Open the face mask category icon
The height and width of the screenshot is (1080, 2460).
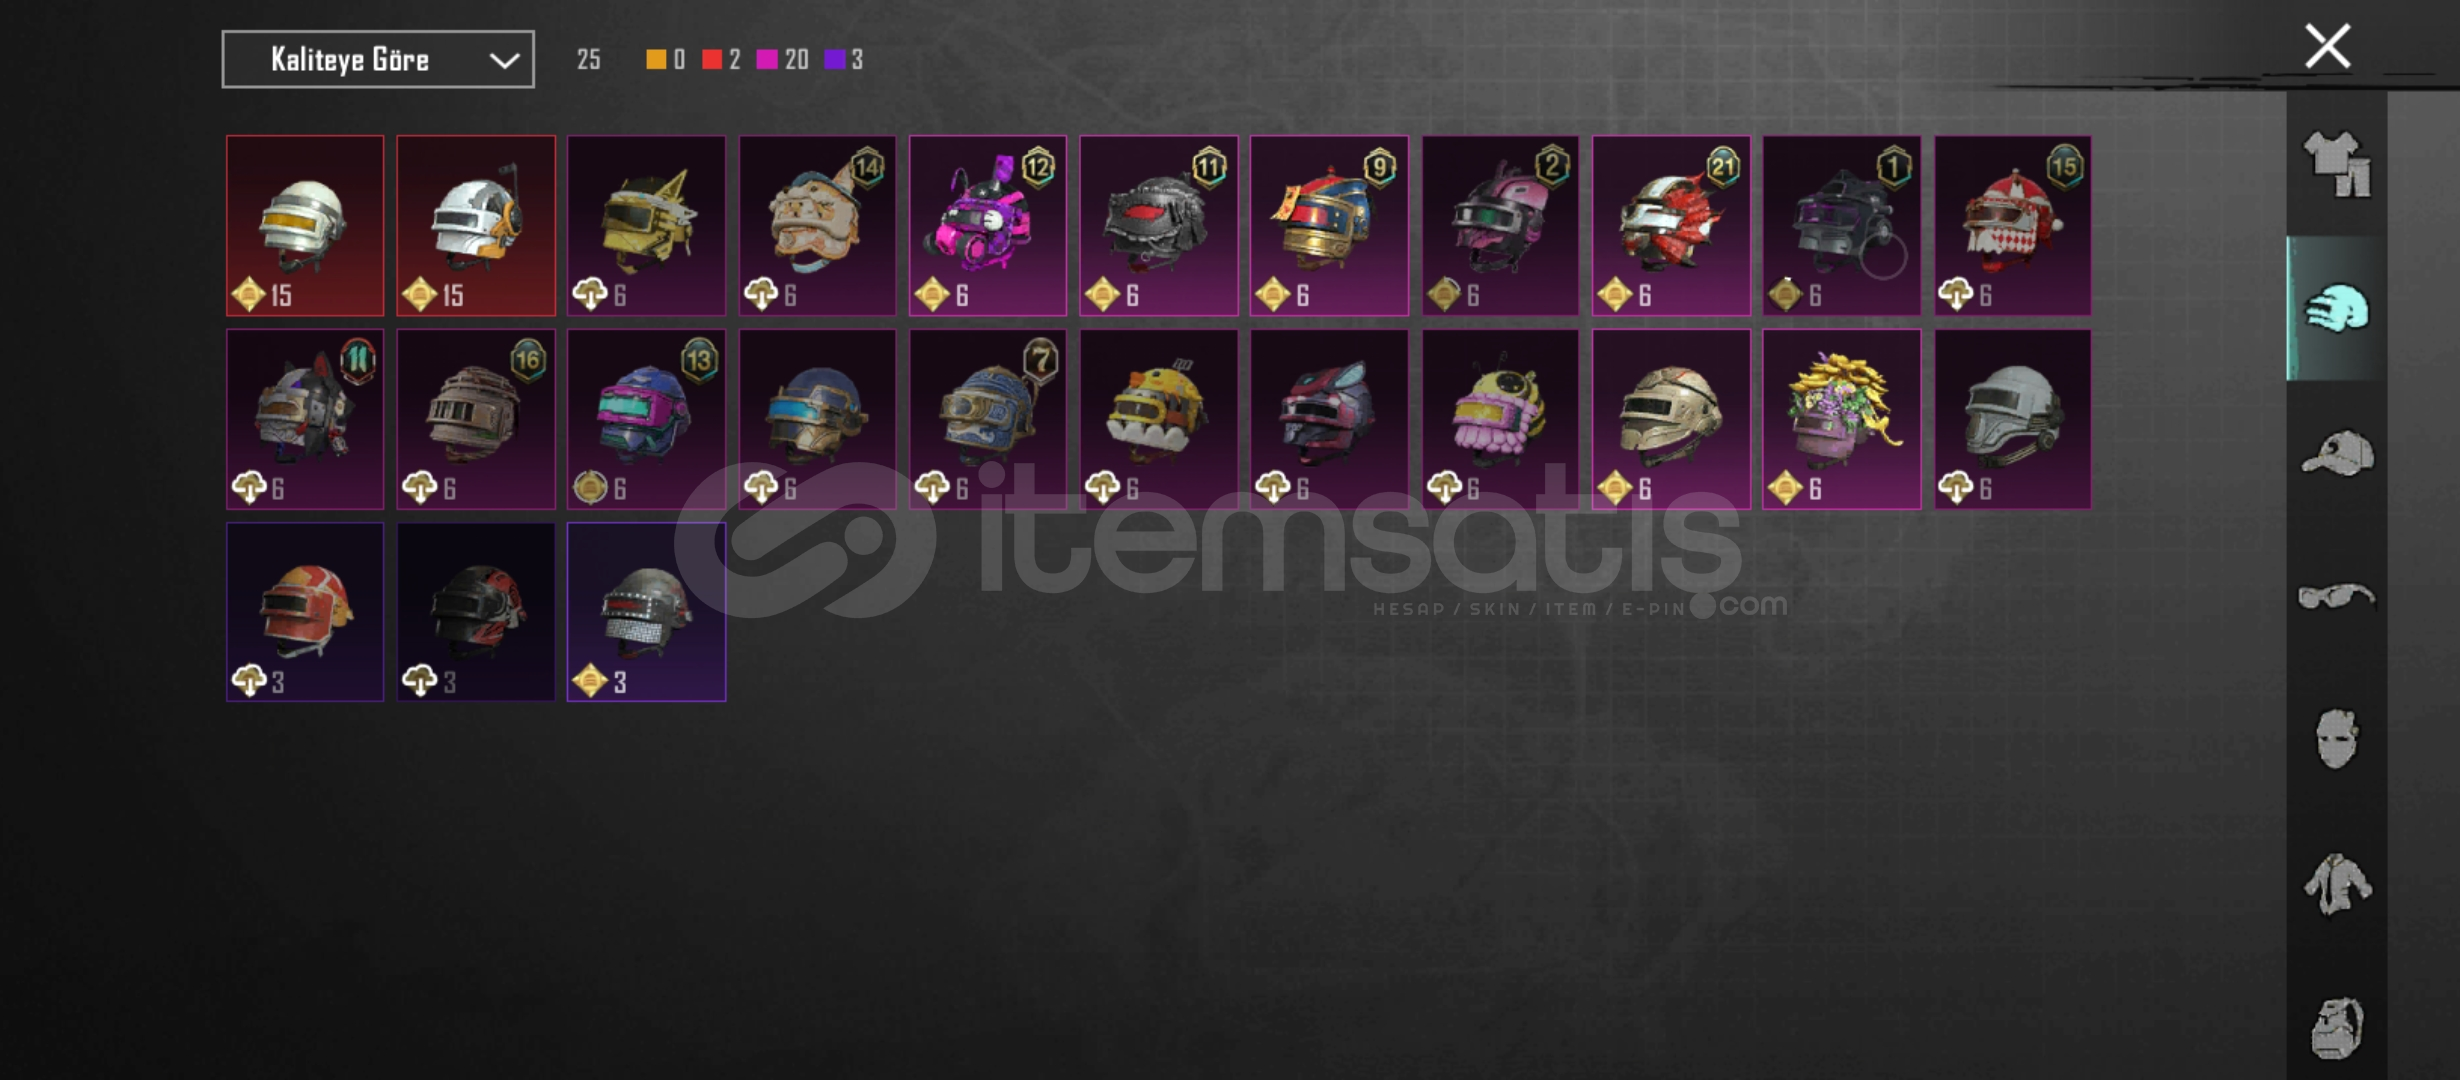2337,740
